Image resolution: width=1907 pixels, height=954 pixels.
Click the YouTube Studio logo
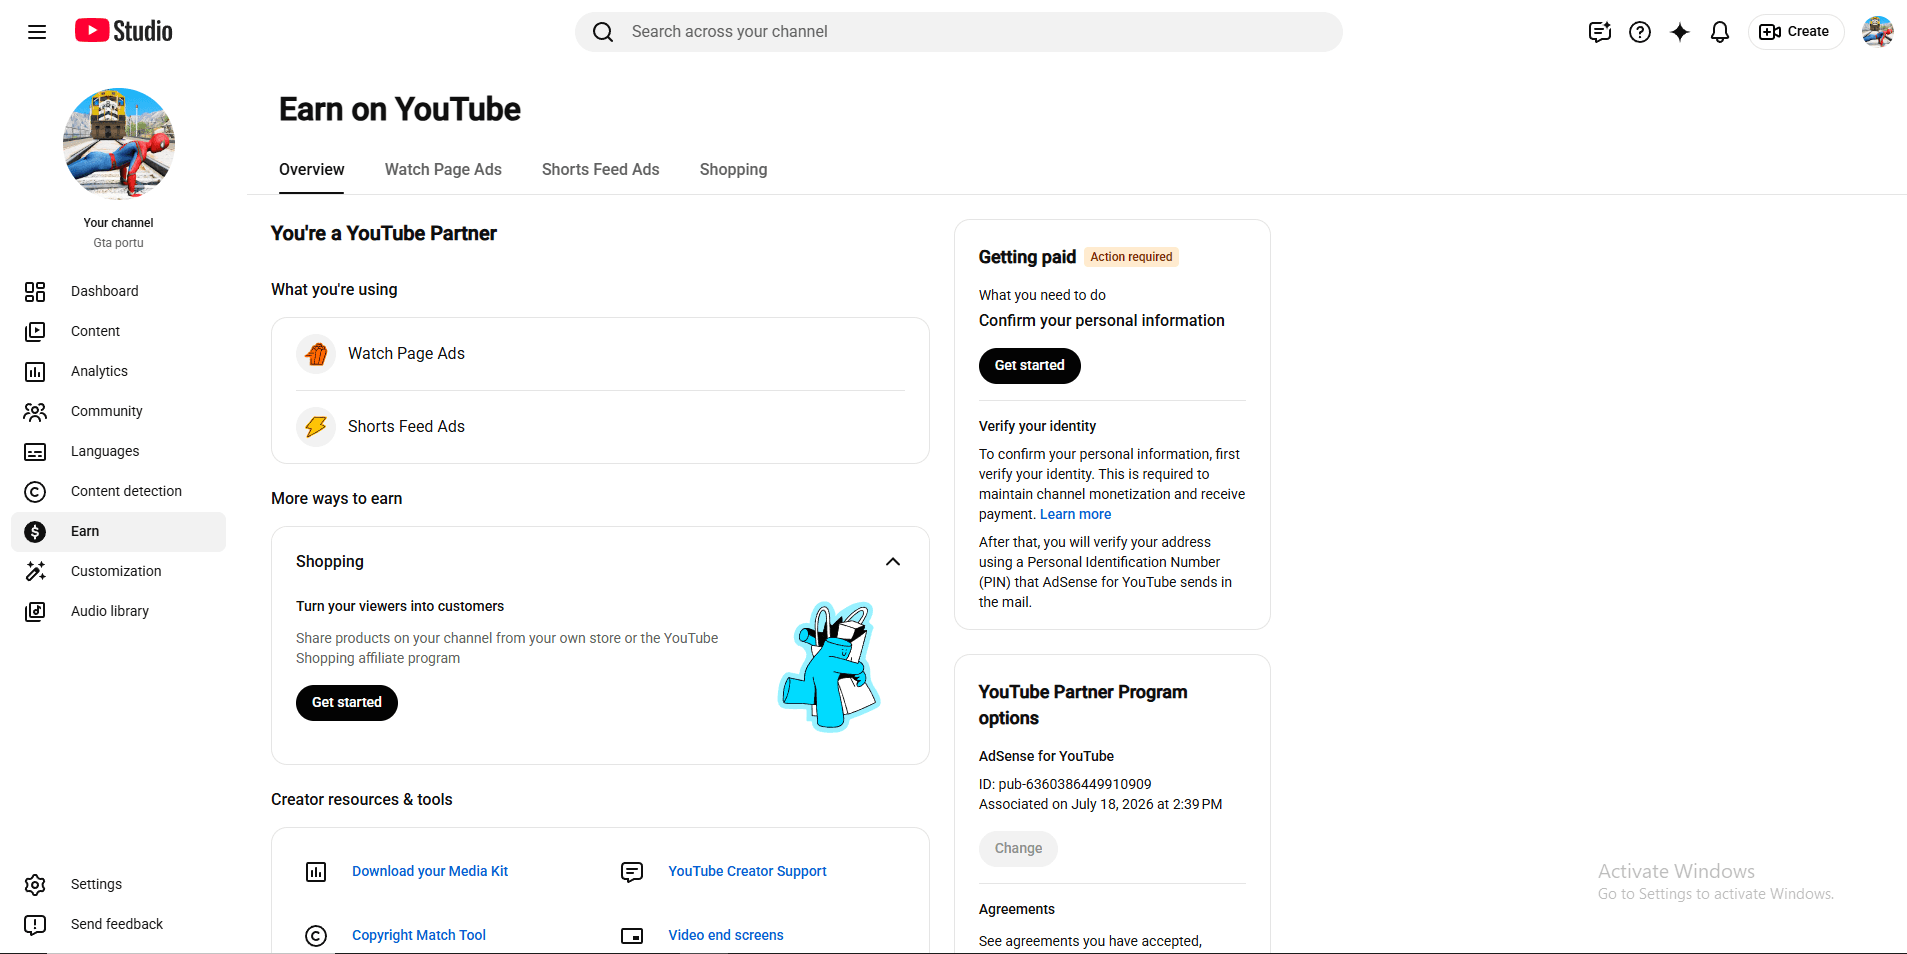(x=124, y=31)
